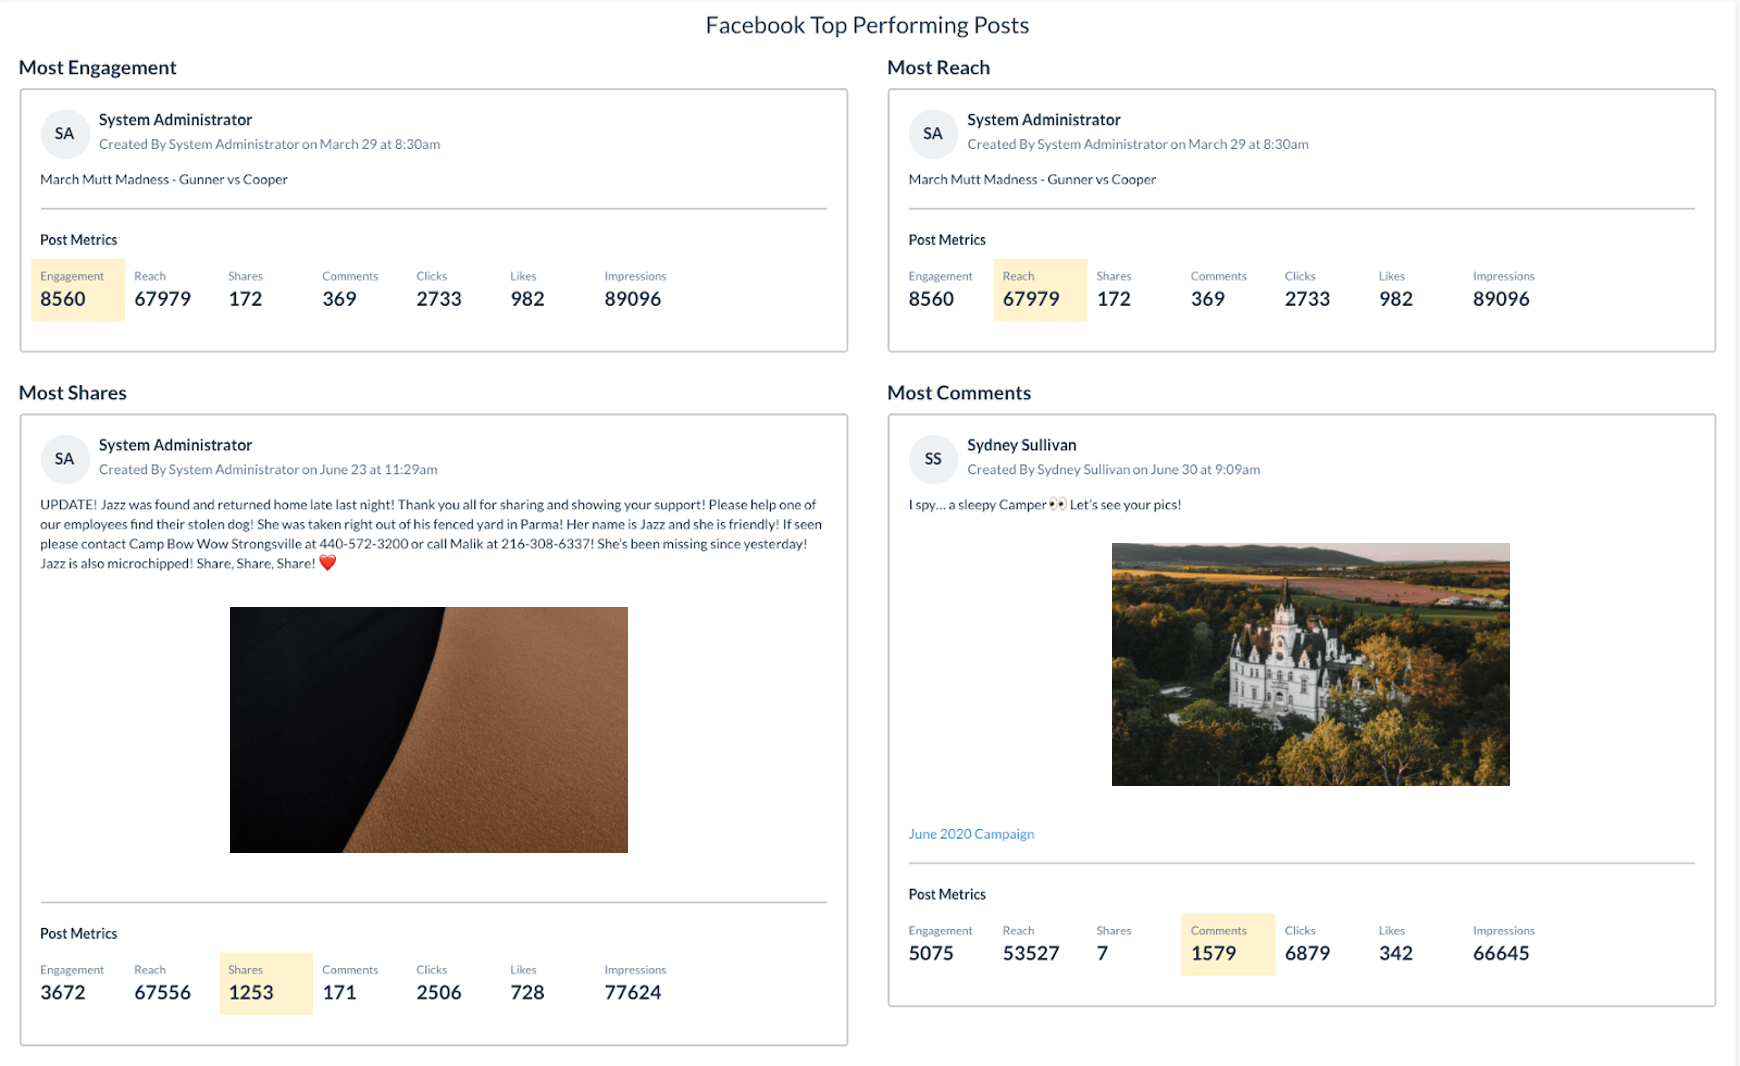Click the sand dune photo in Most Shares post
This screenshot has height=1066, width=1740.
click(x=428, y=729)
